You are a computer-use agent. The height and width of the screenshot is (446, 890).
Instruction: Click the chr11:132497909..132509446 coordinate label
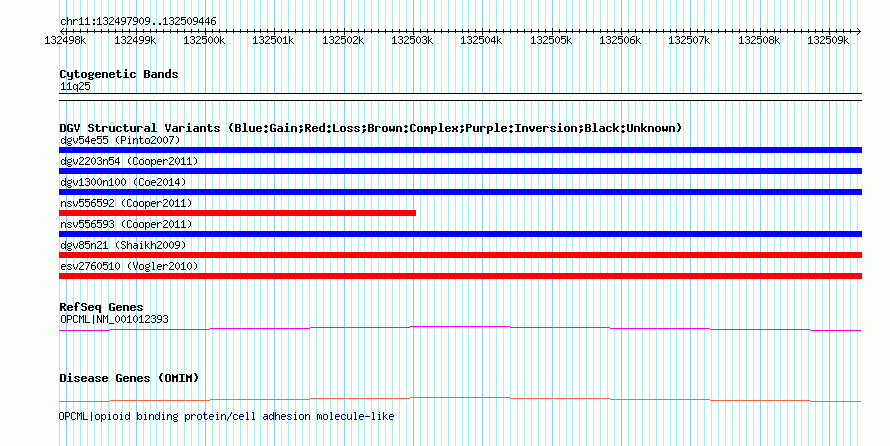pos(138,22)
